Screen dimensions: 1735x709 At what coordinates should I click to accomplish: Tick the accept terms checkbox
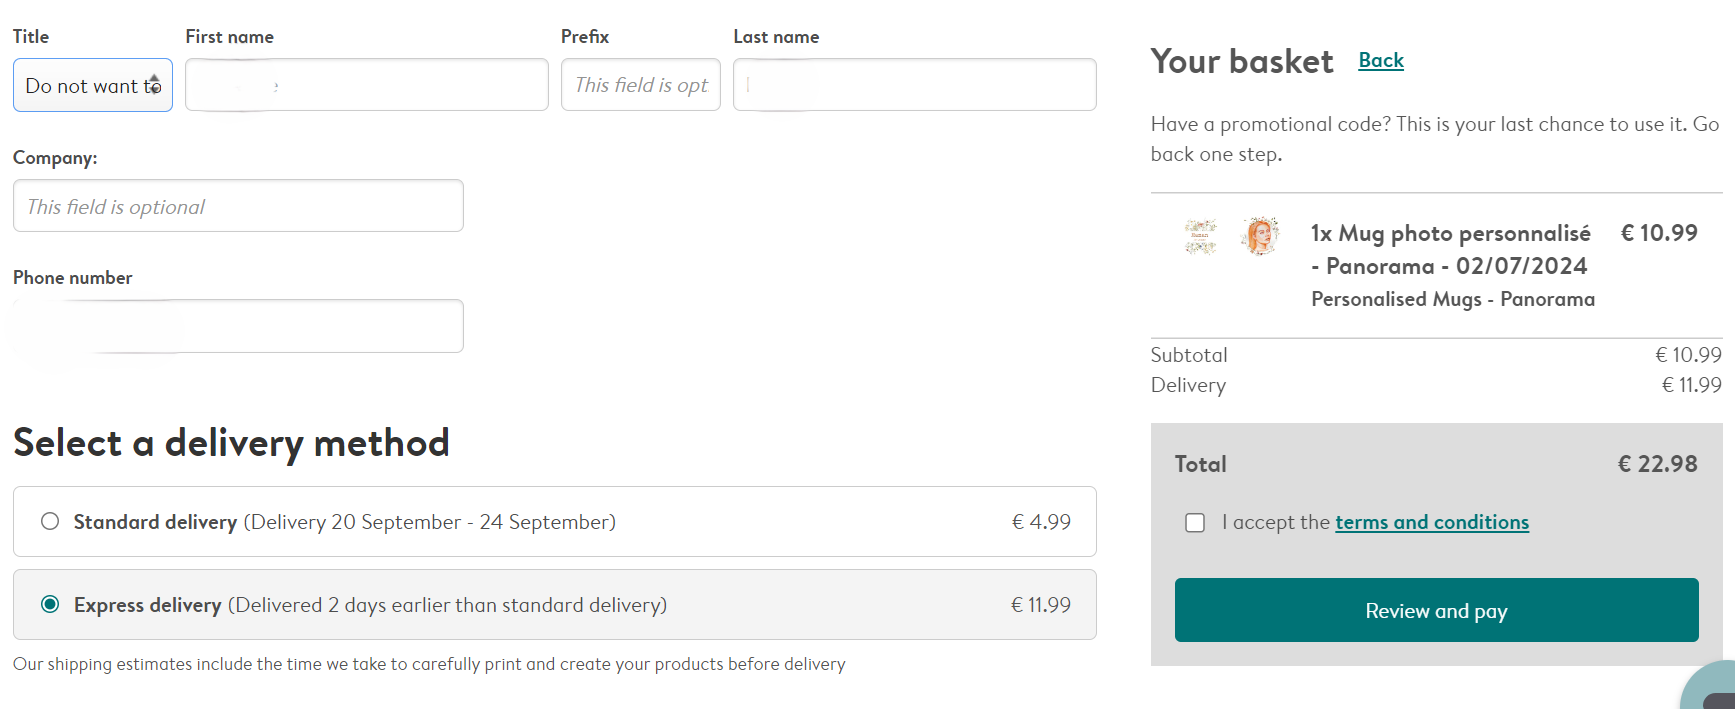pos(1195,523)
